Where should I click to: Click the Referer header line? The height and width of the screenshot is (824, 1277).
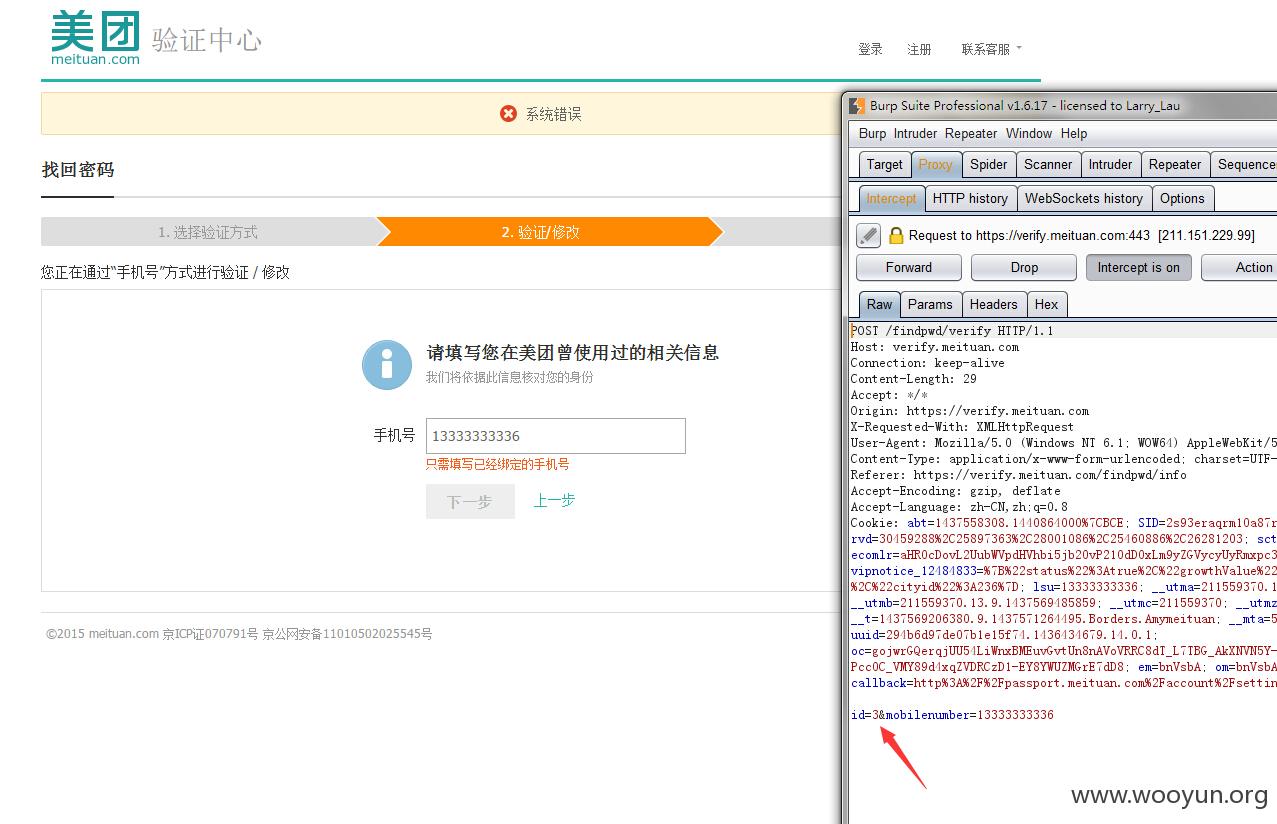click(1019, 475)
